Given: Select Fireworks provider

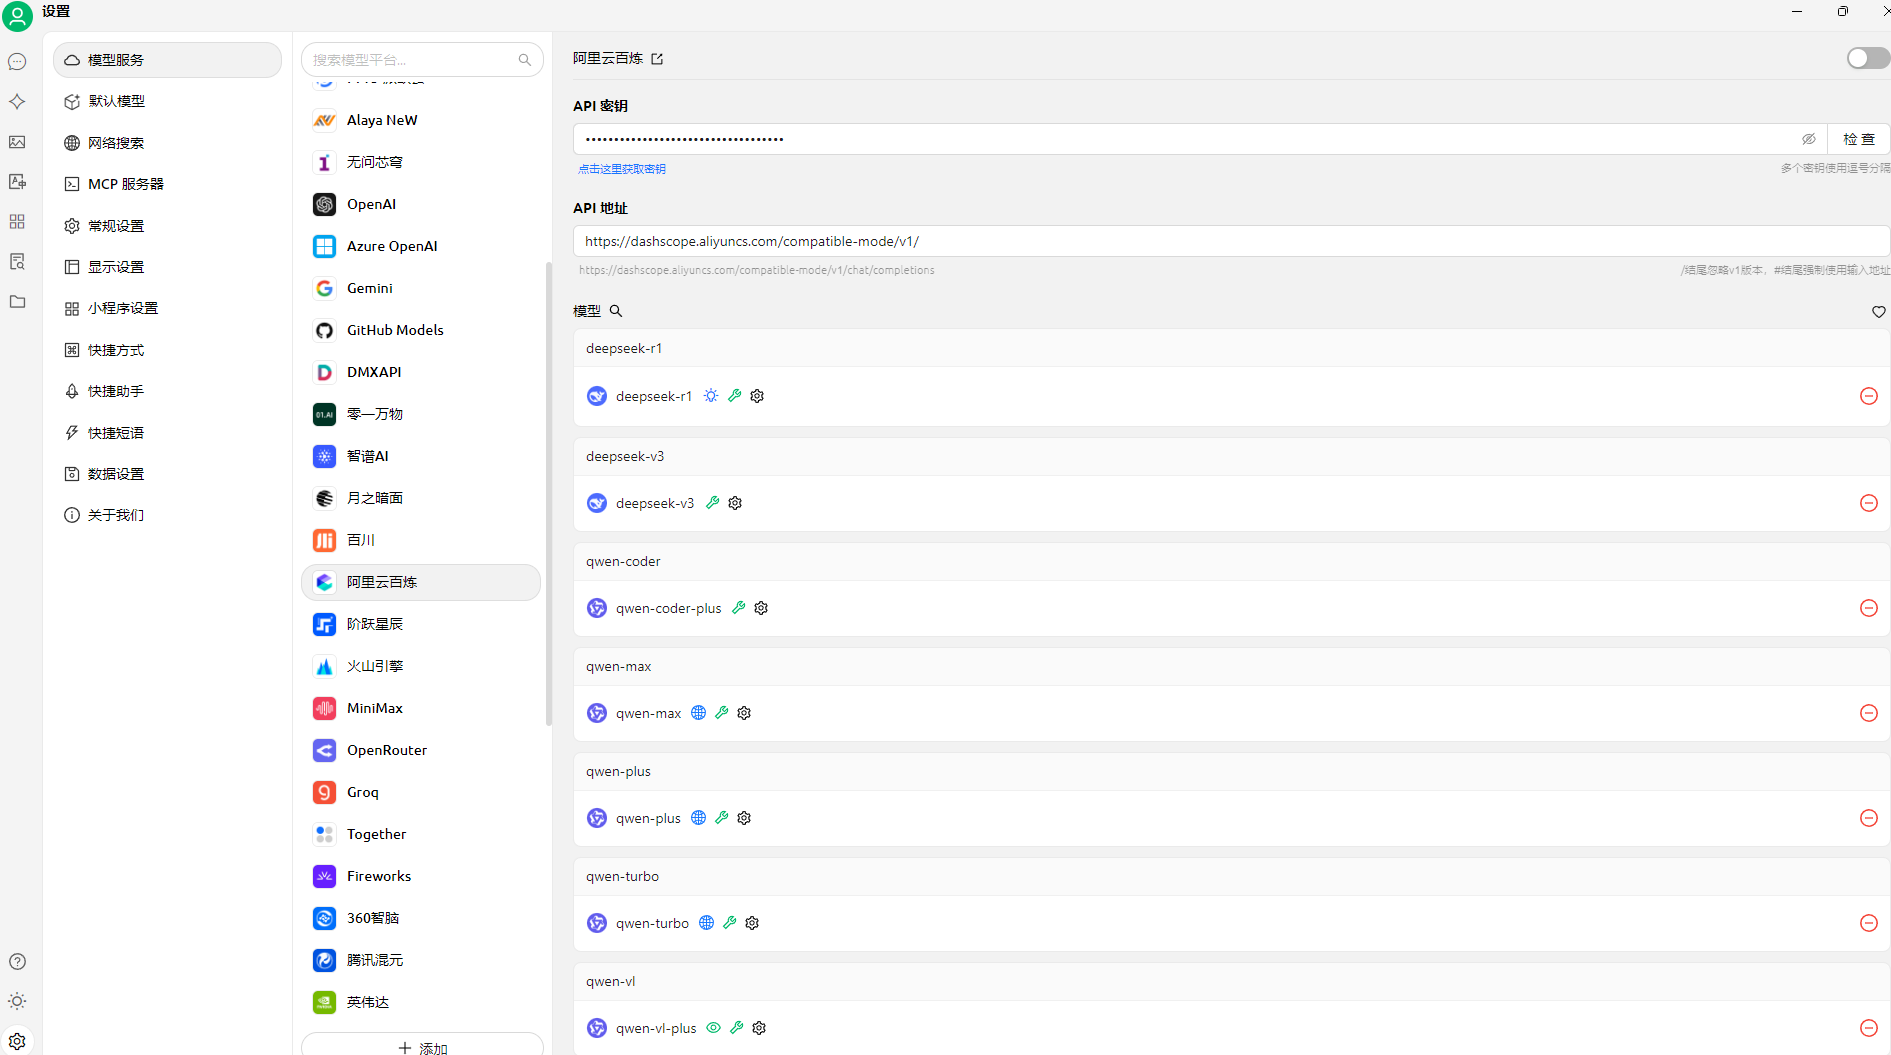Looking at the screenshot, I should [421, 876].
